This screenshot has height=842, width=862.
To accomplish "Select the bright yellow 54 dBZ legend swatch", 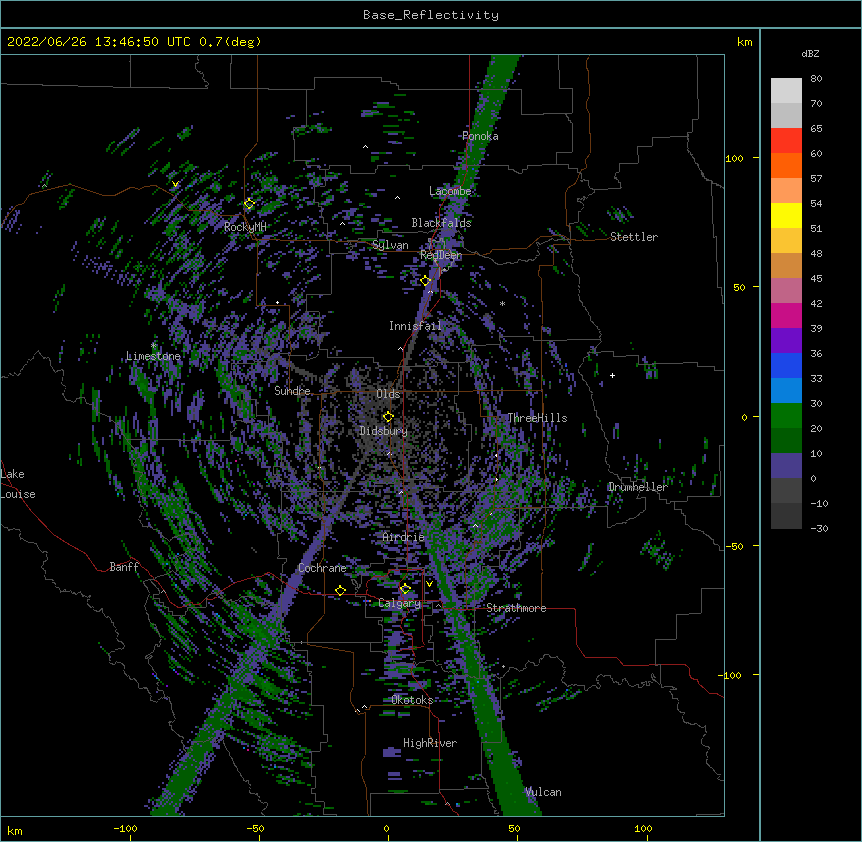I will tap(786, 215).
